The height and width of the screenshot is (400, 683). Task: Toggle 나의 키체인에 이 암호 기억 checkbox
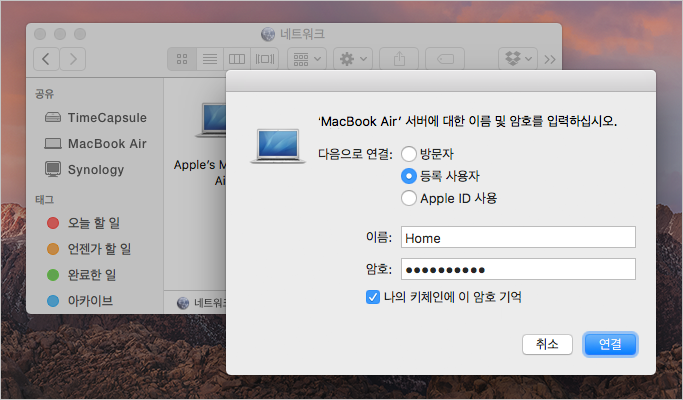click(x=373, y=297)
